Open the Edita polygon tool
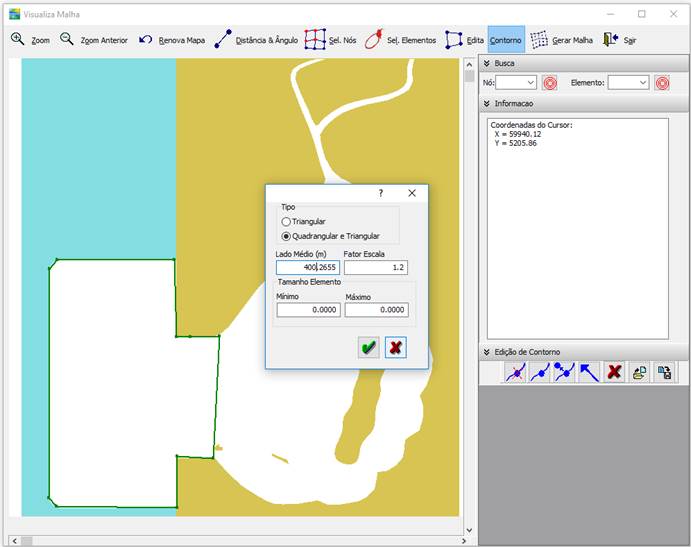The width and height of the screenshot is (691, 547). coord(464,40)
